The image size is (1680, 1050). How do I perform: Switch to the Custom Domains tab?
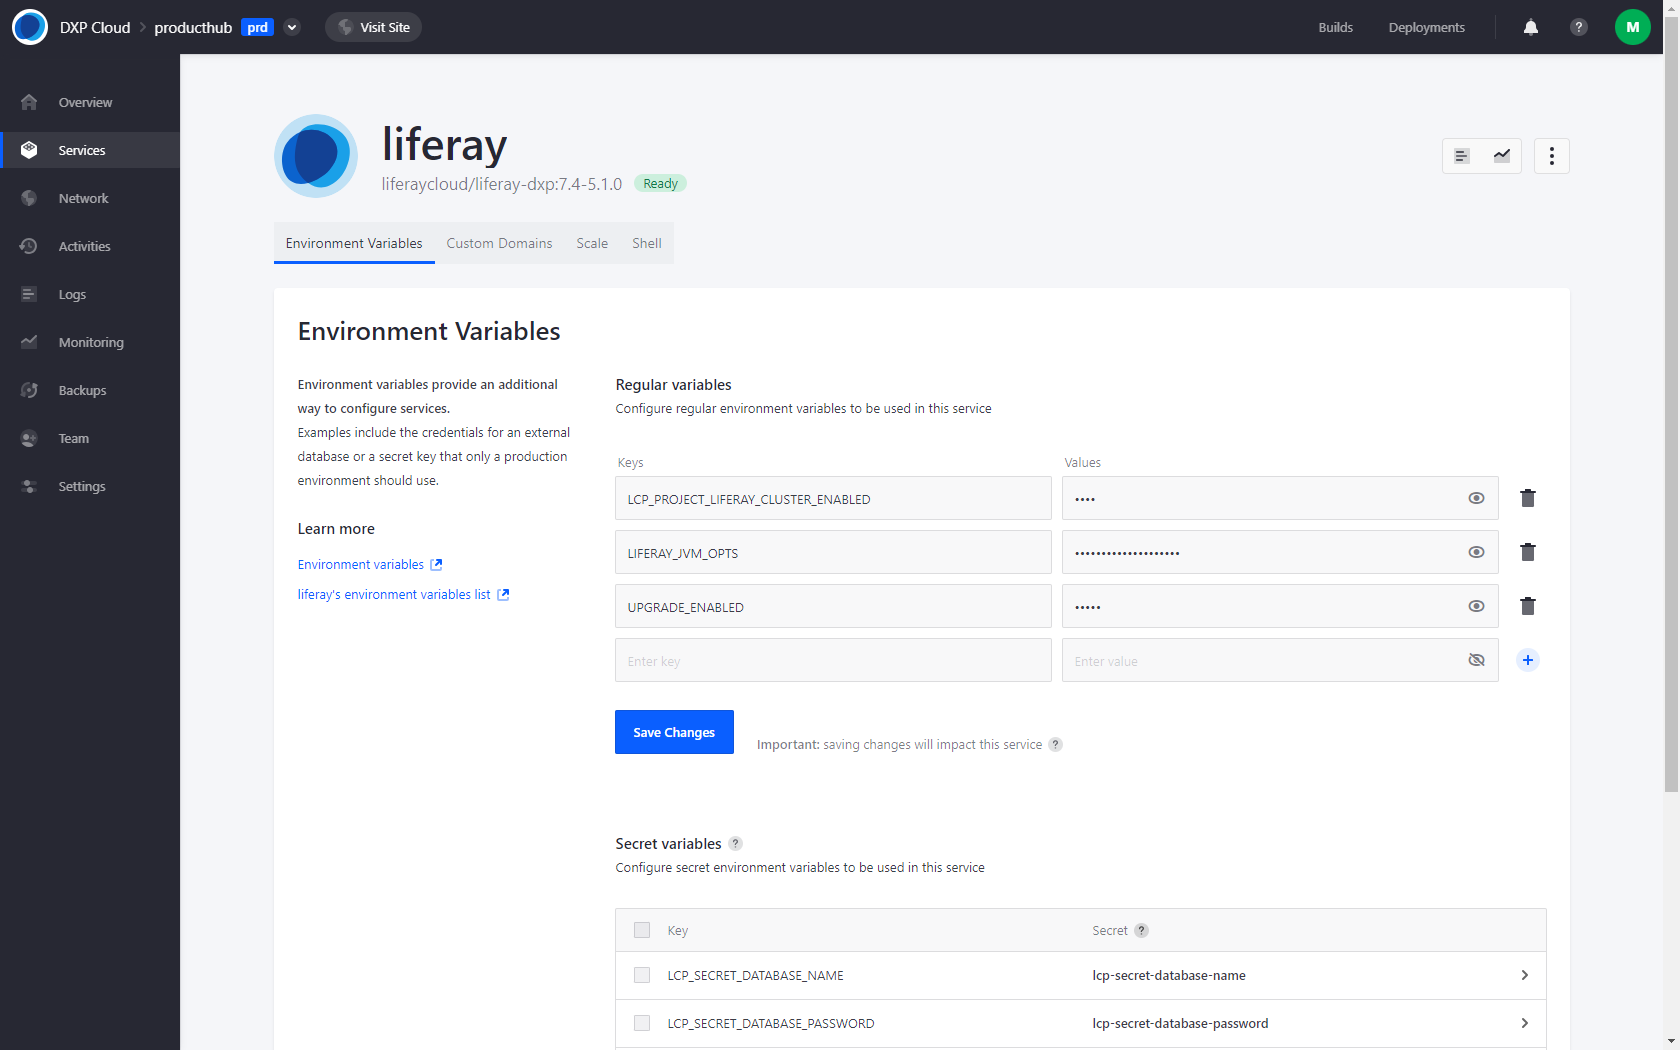click(499, 243)
